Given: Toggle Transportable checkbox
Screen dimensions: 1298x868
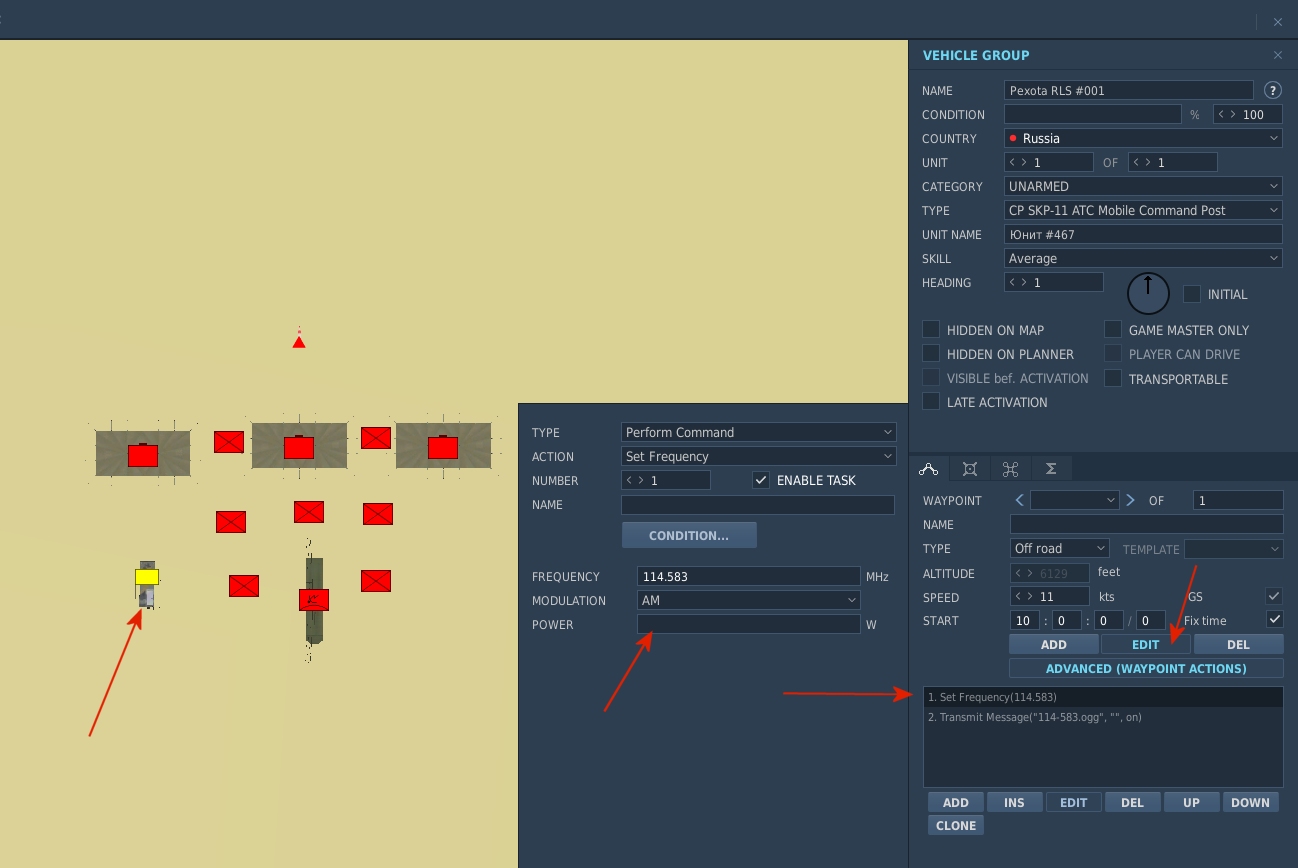Looking at the screenshot, I should click(x=1113, y=378).
